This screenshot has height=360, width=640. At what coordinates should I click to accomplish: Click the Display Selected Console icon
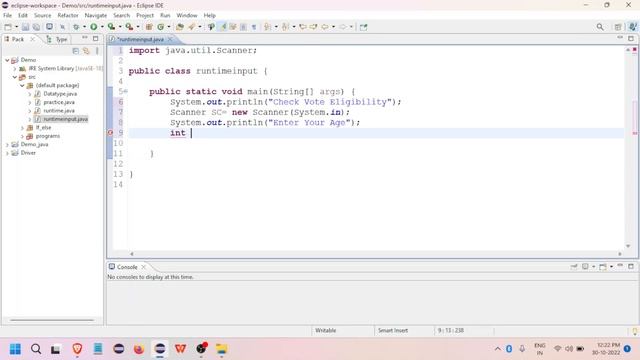[585, 267]
